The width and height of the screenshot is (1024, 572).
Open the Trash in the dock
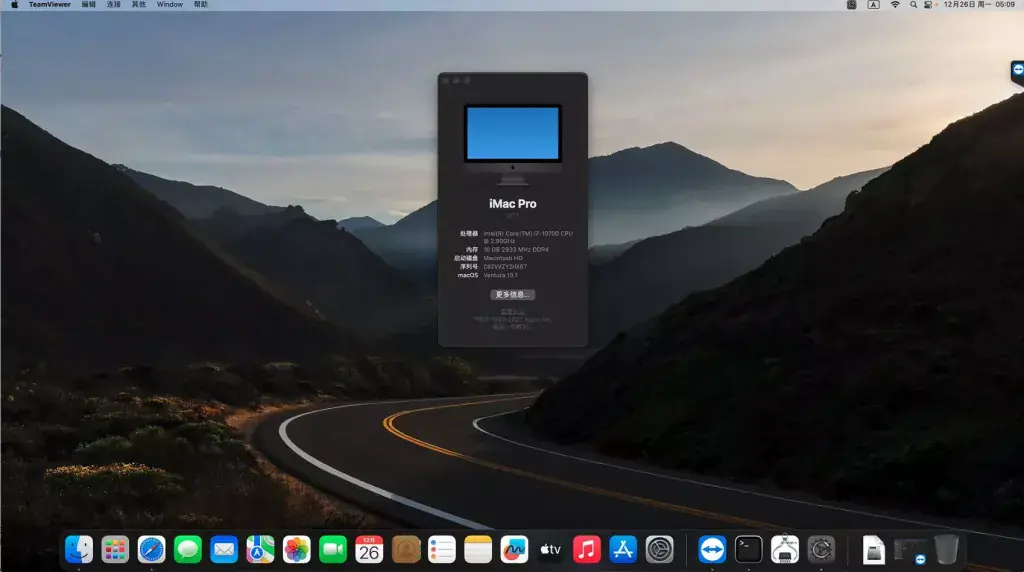946,549
